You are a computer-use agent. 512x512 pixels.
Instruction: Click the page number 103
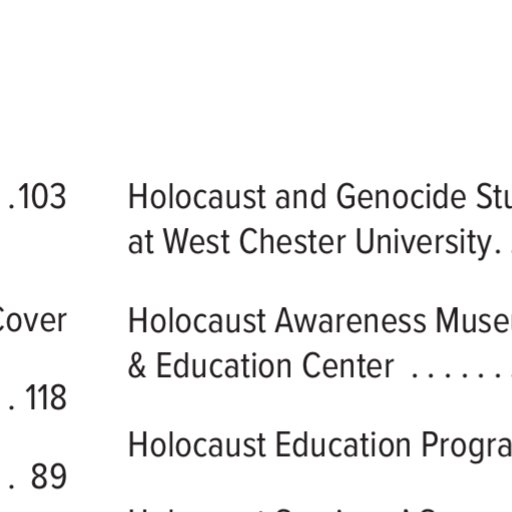pos(41,197)
